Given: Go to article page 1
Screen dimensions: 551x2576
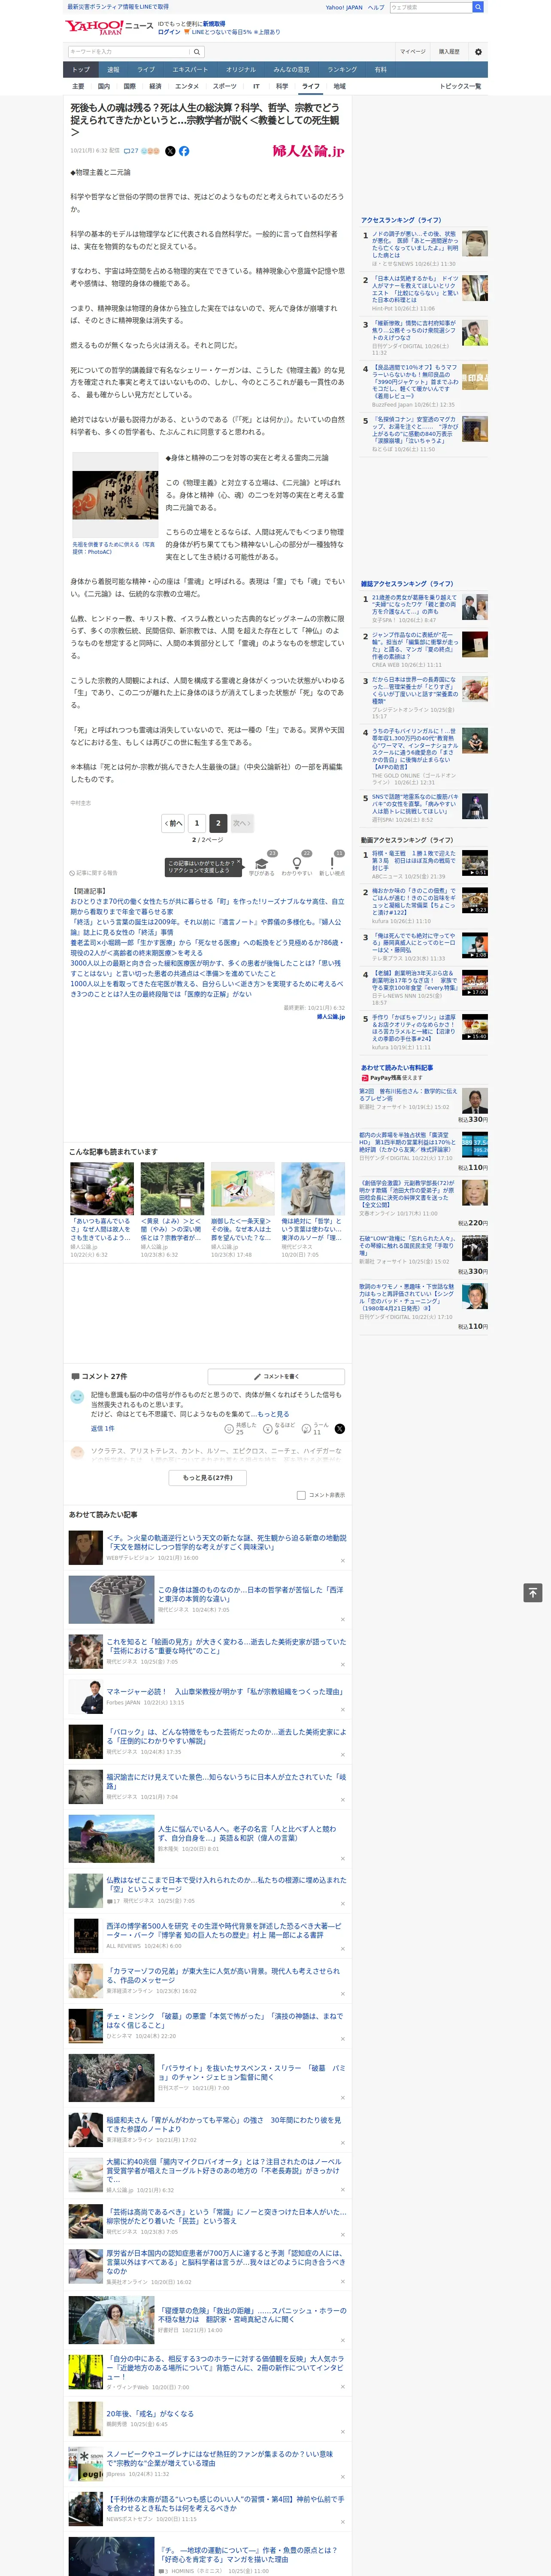Looking at the screenshot, I should pos(196,823).
